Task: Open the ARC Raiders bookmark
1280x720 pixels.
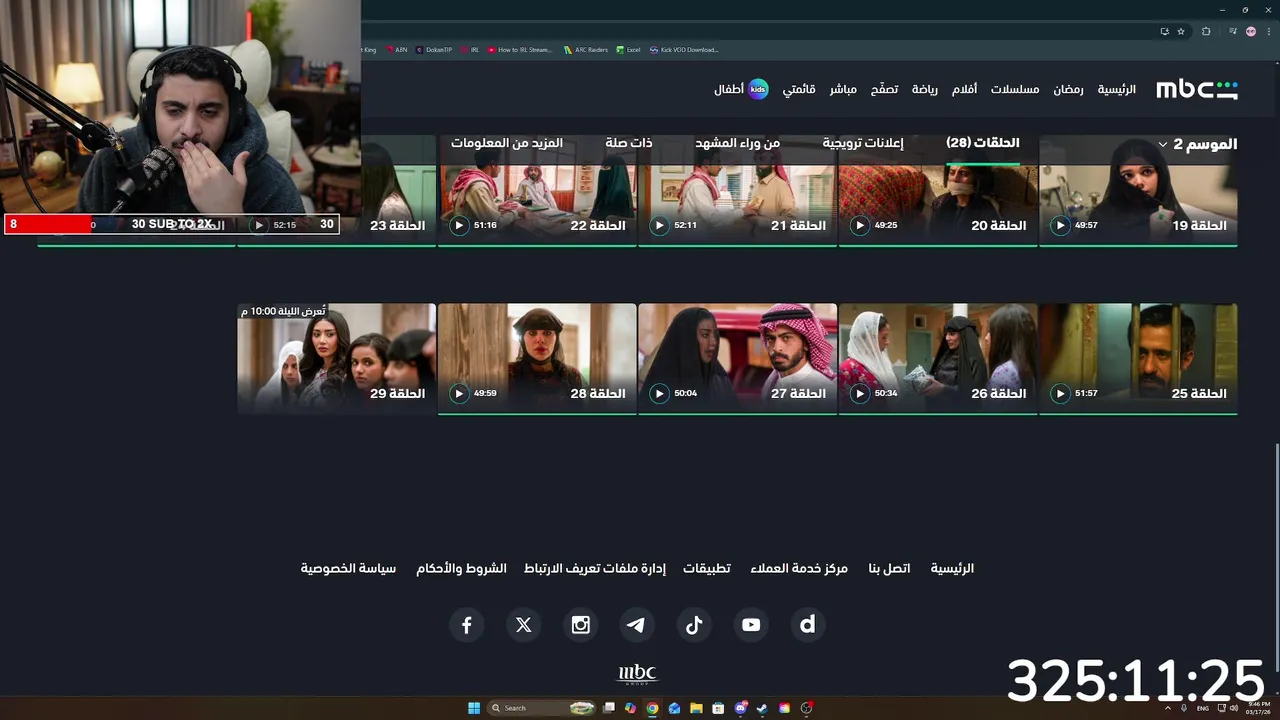Action: [586, 49]
